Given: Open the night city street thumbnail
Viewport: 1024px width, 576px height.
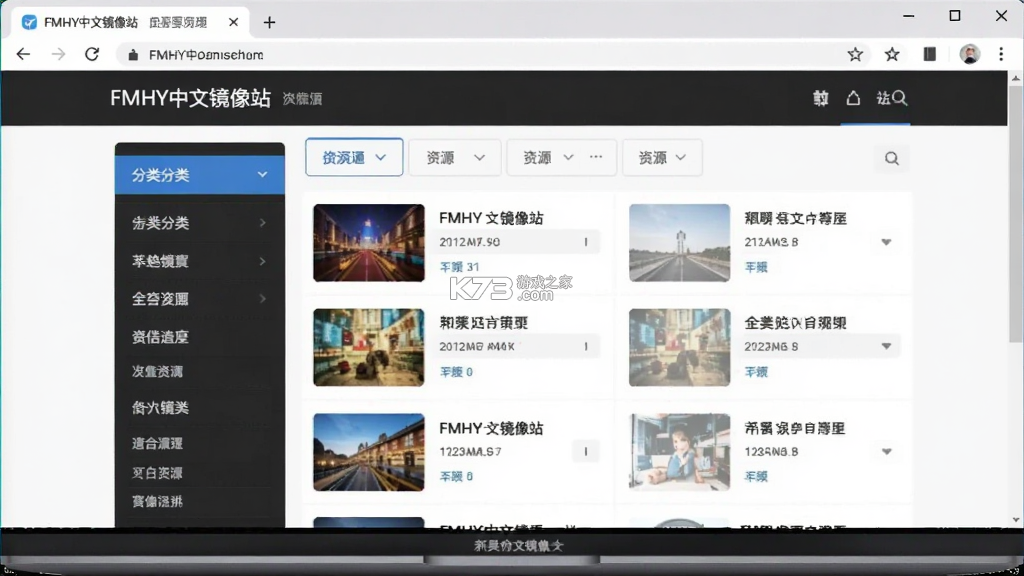Looking at the screenshot, I should [x=369, y=243].
